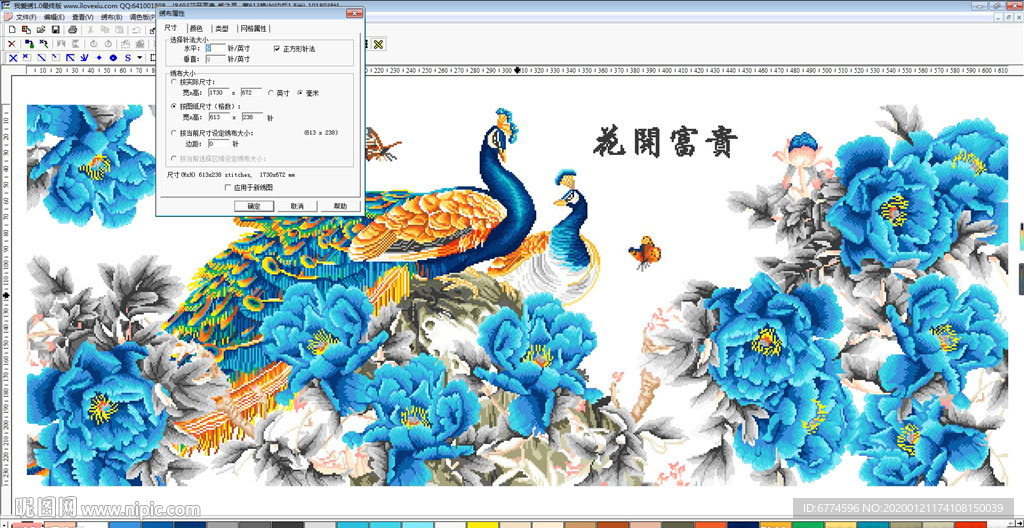Open the 编辑(E) menu
The height and width of the screenshot is (528, 1024).
(x=54, y=16)
